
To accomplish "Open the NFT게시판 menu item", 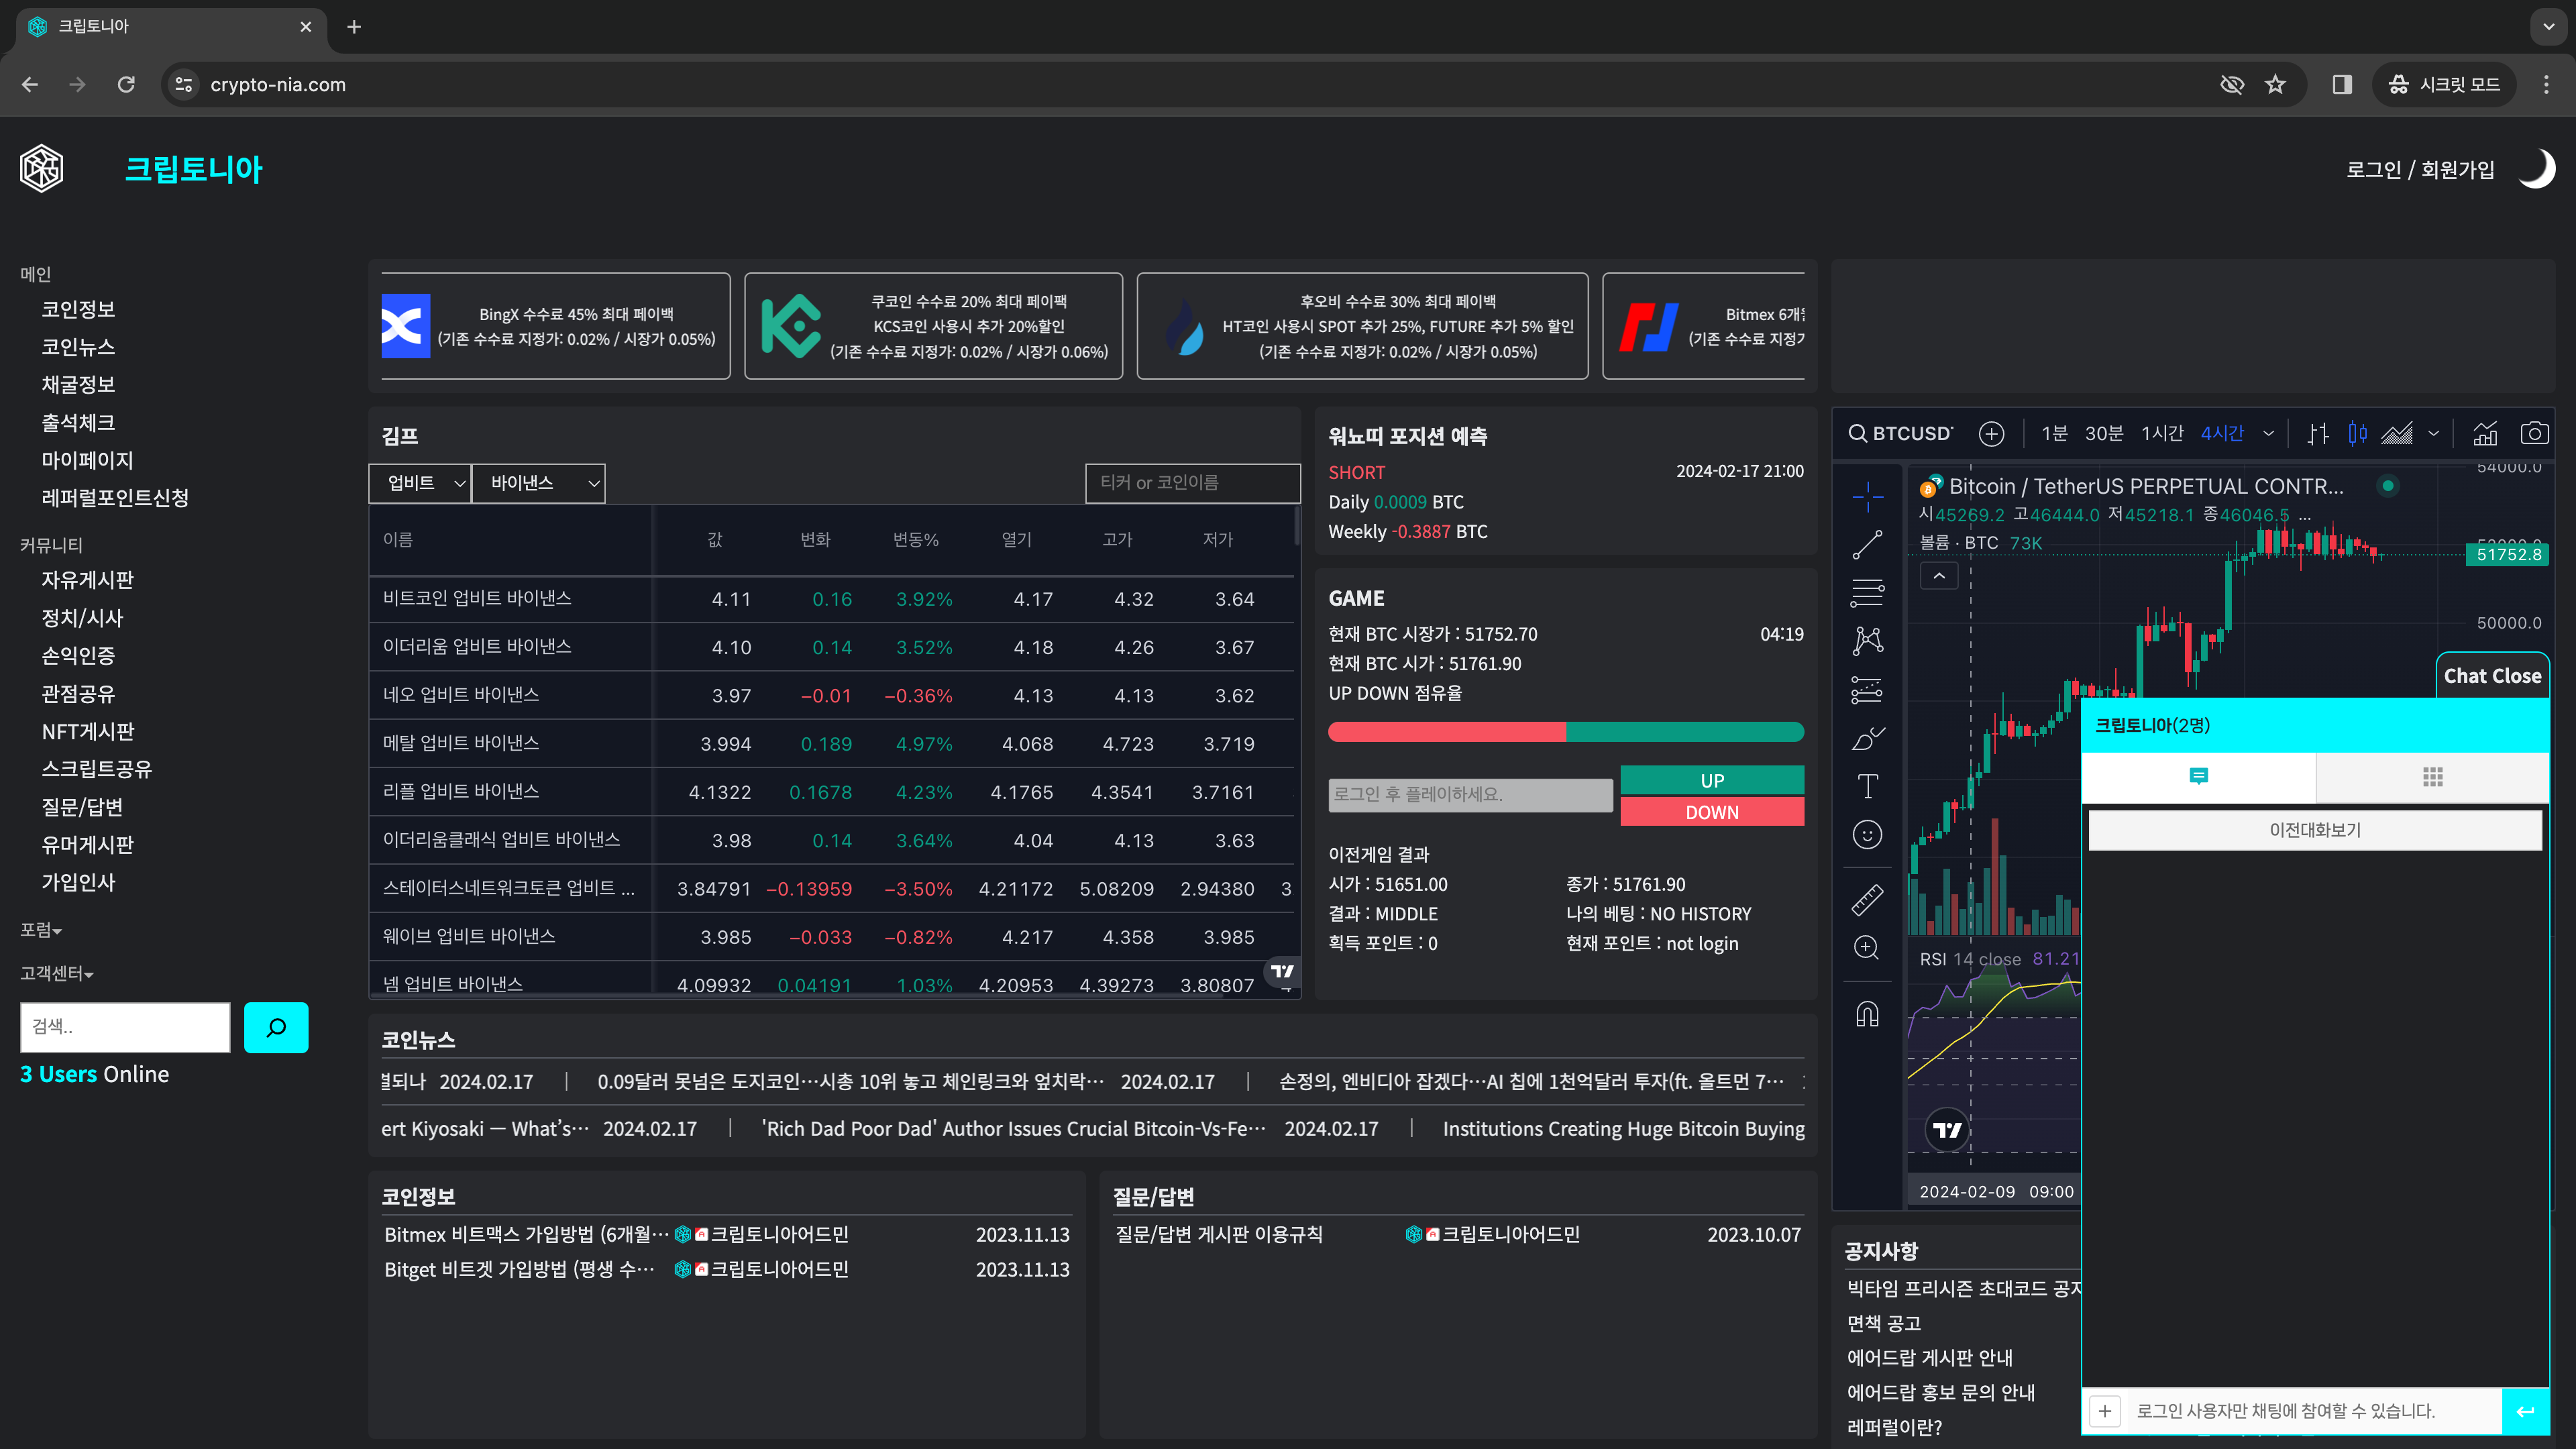I will pos(88,731).
